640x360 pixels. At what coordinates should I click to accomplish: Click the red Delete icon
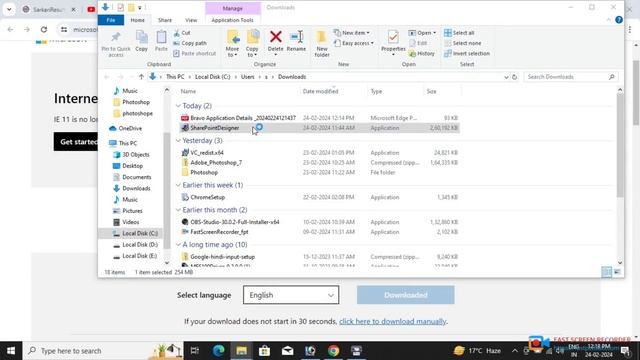[276, 37]
